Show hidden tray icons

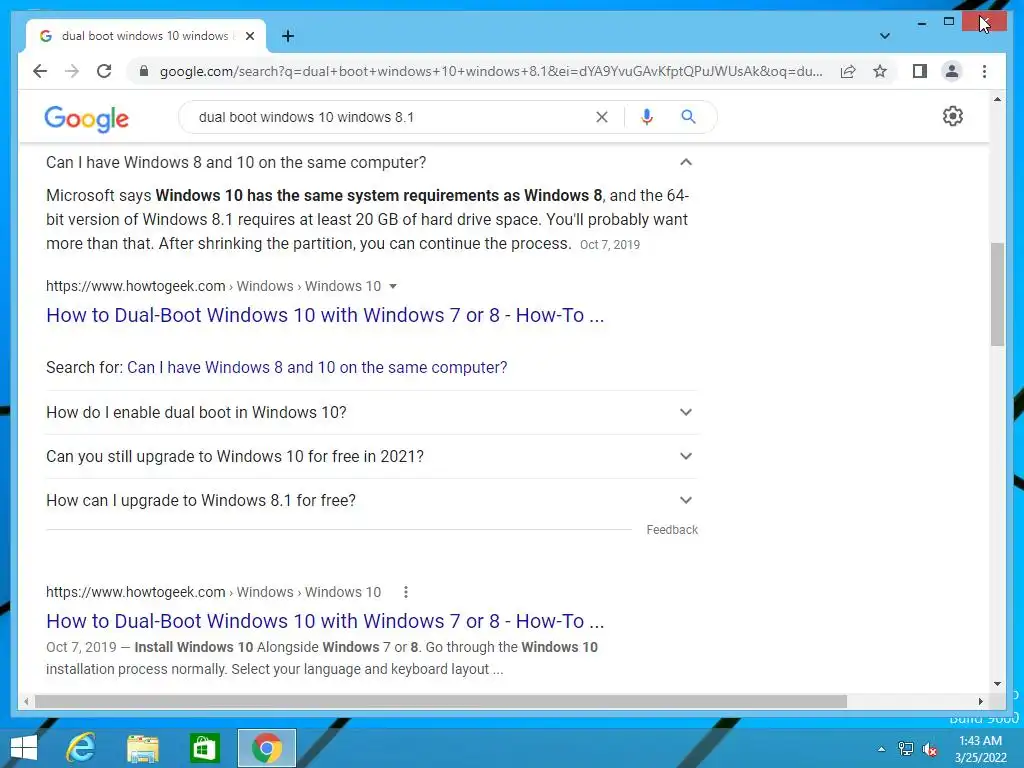881,749
